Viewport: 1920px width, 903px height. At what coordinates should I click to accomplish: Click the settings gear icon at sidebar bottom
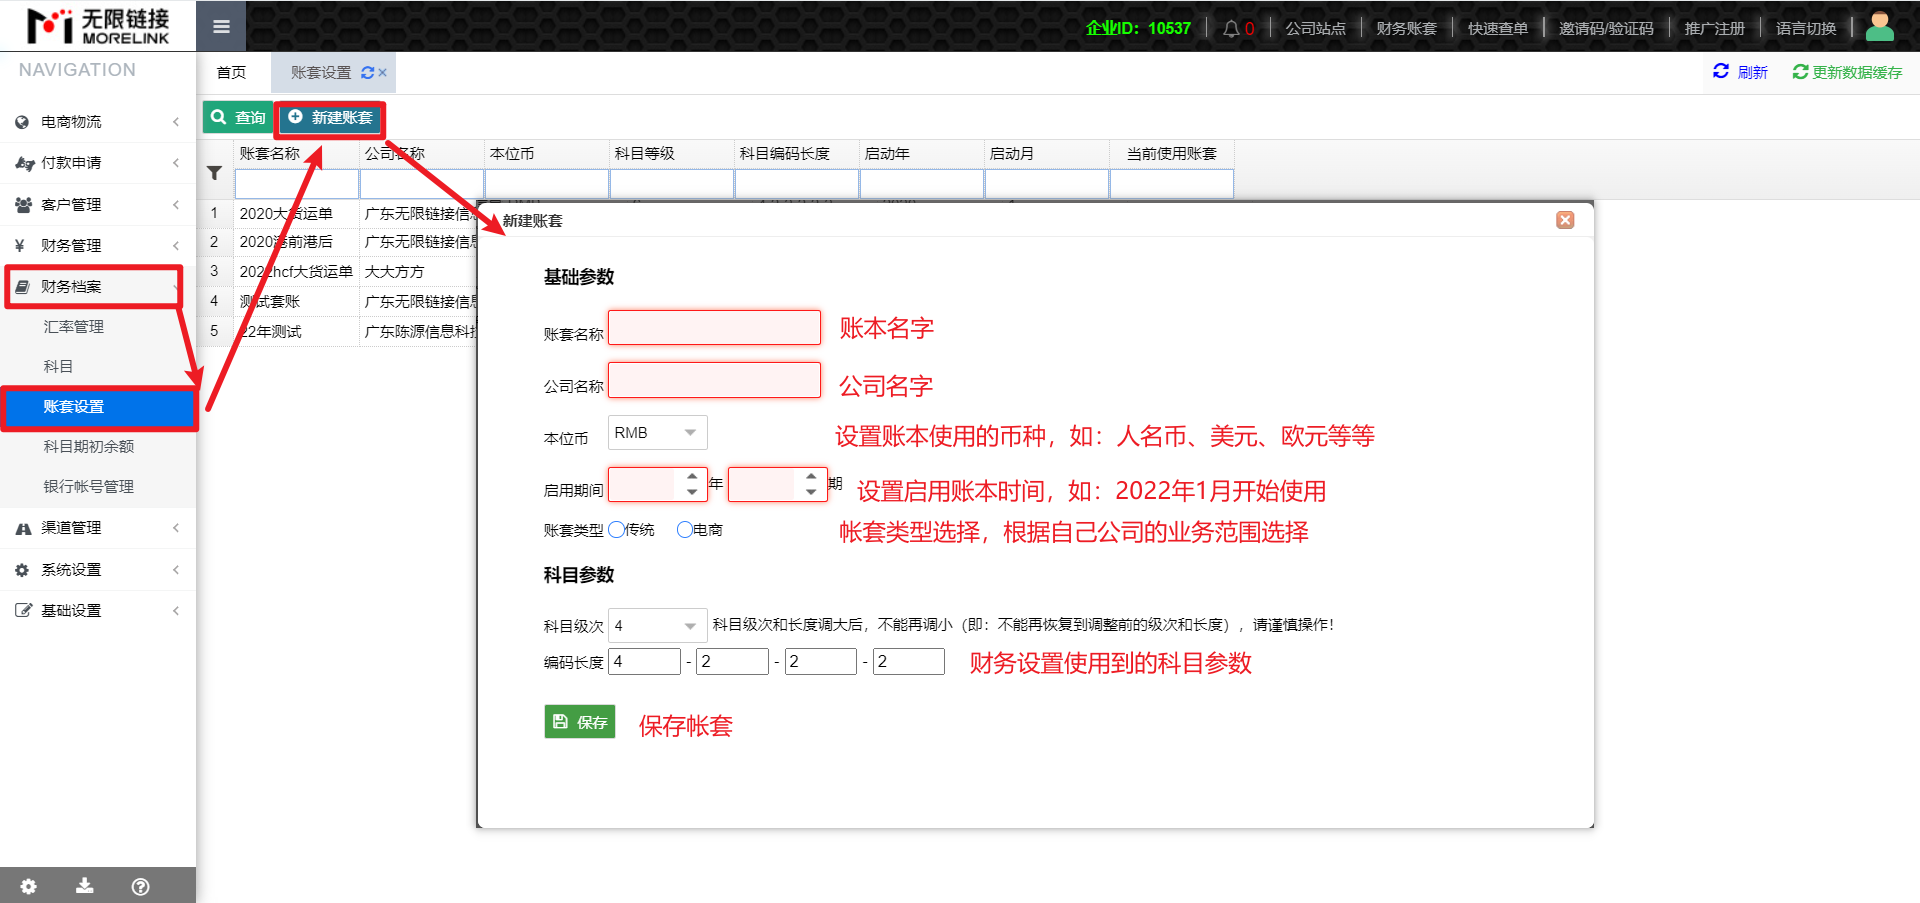click(28, 886)
